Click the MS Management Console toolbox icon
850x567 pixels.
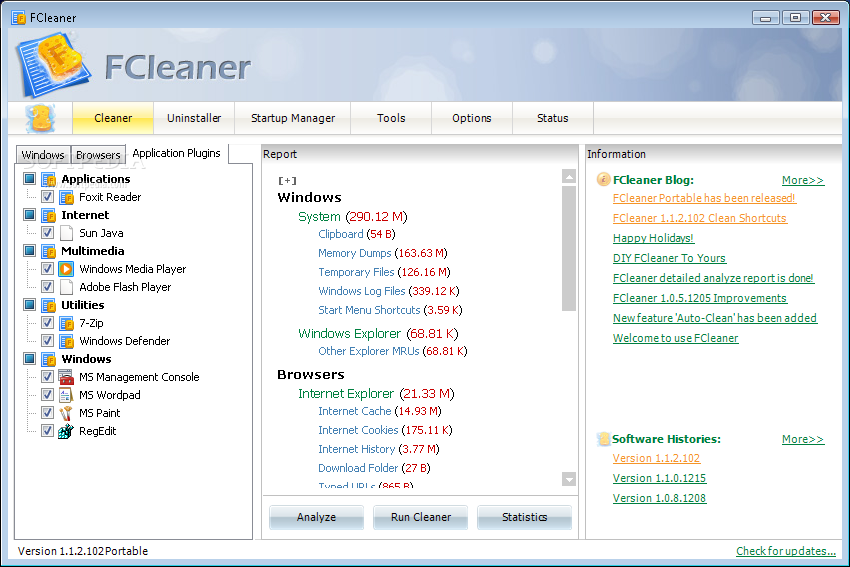point(66,377)
